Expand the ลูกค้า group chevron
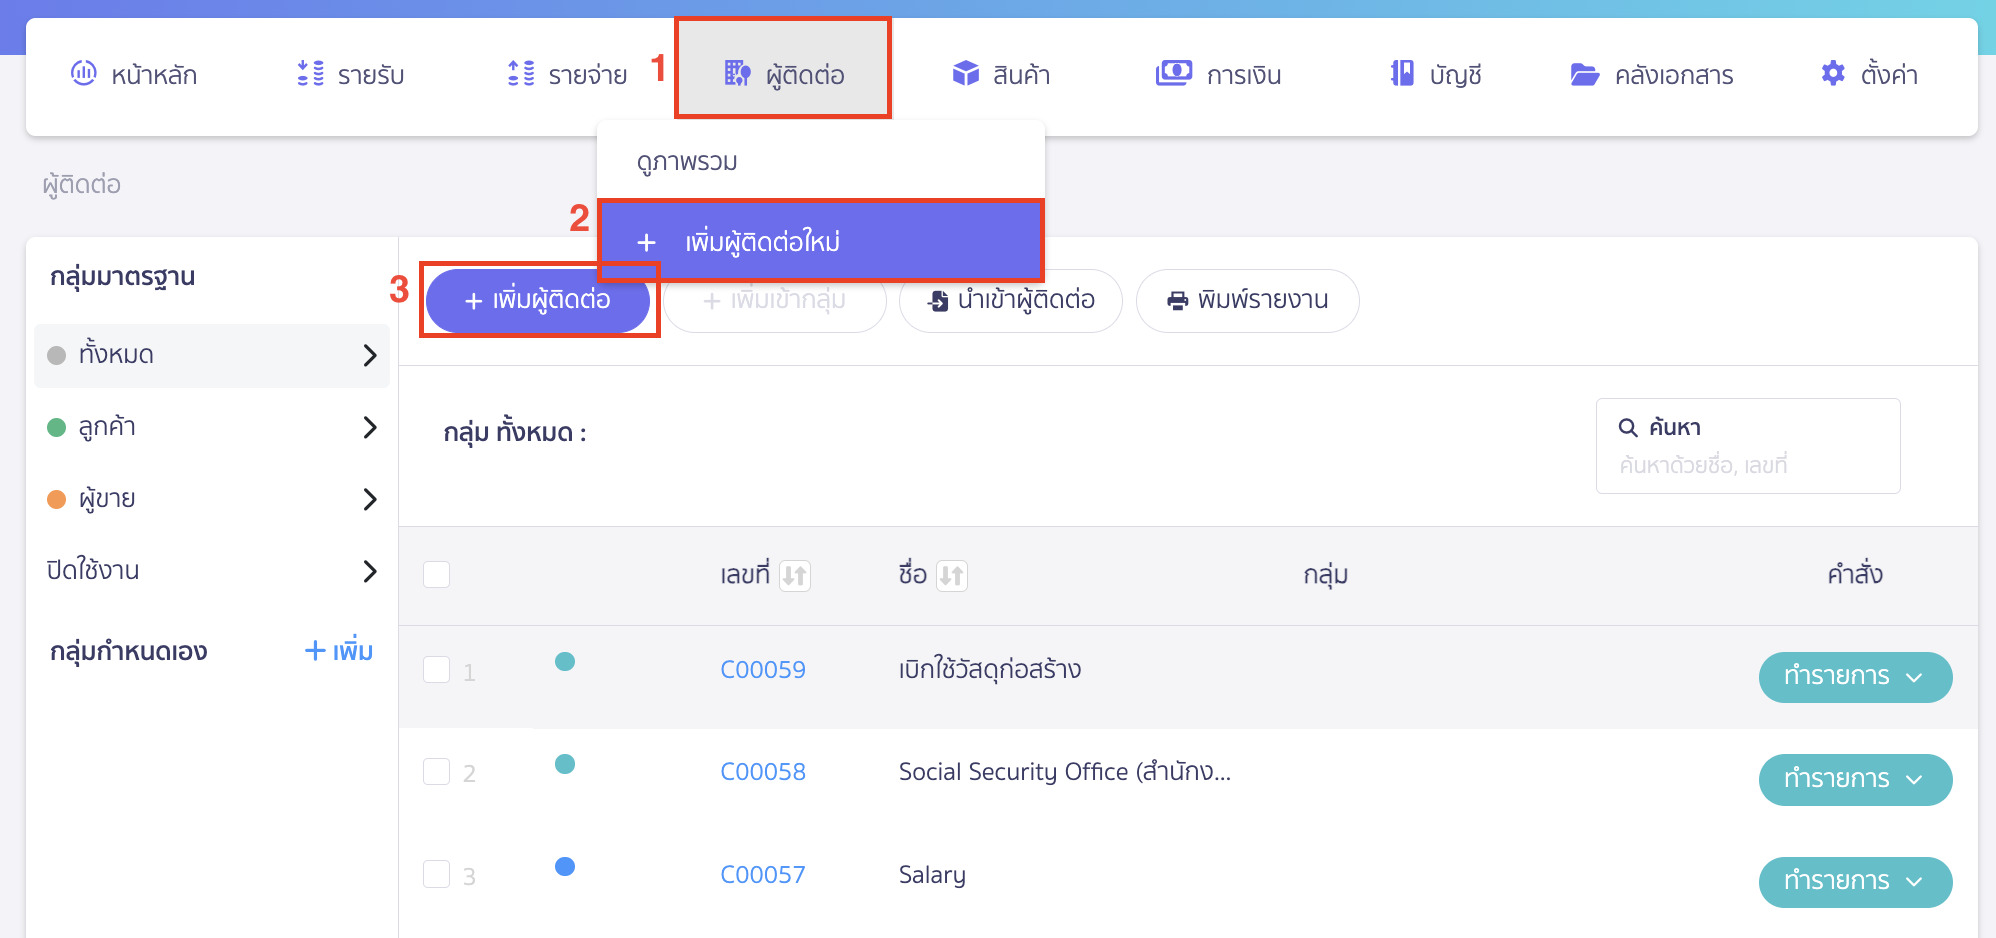The image size is (1996, 938). [370, 427]
